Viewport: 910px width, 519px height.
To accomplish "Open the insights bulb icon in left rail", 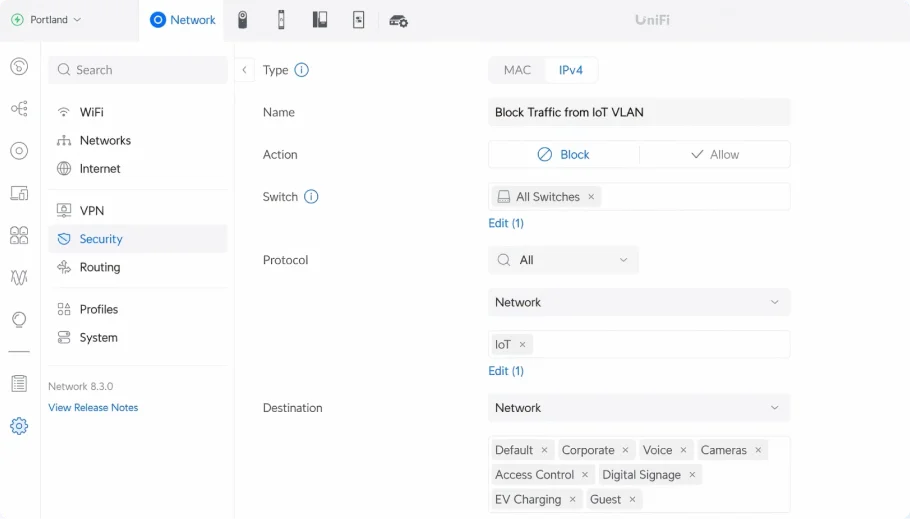I will pyautogui.click(x=19, y=320).
